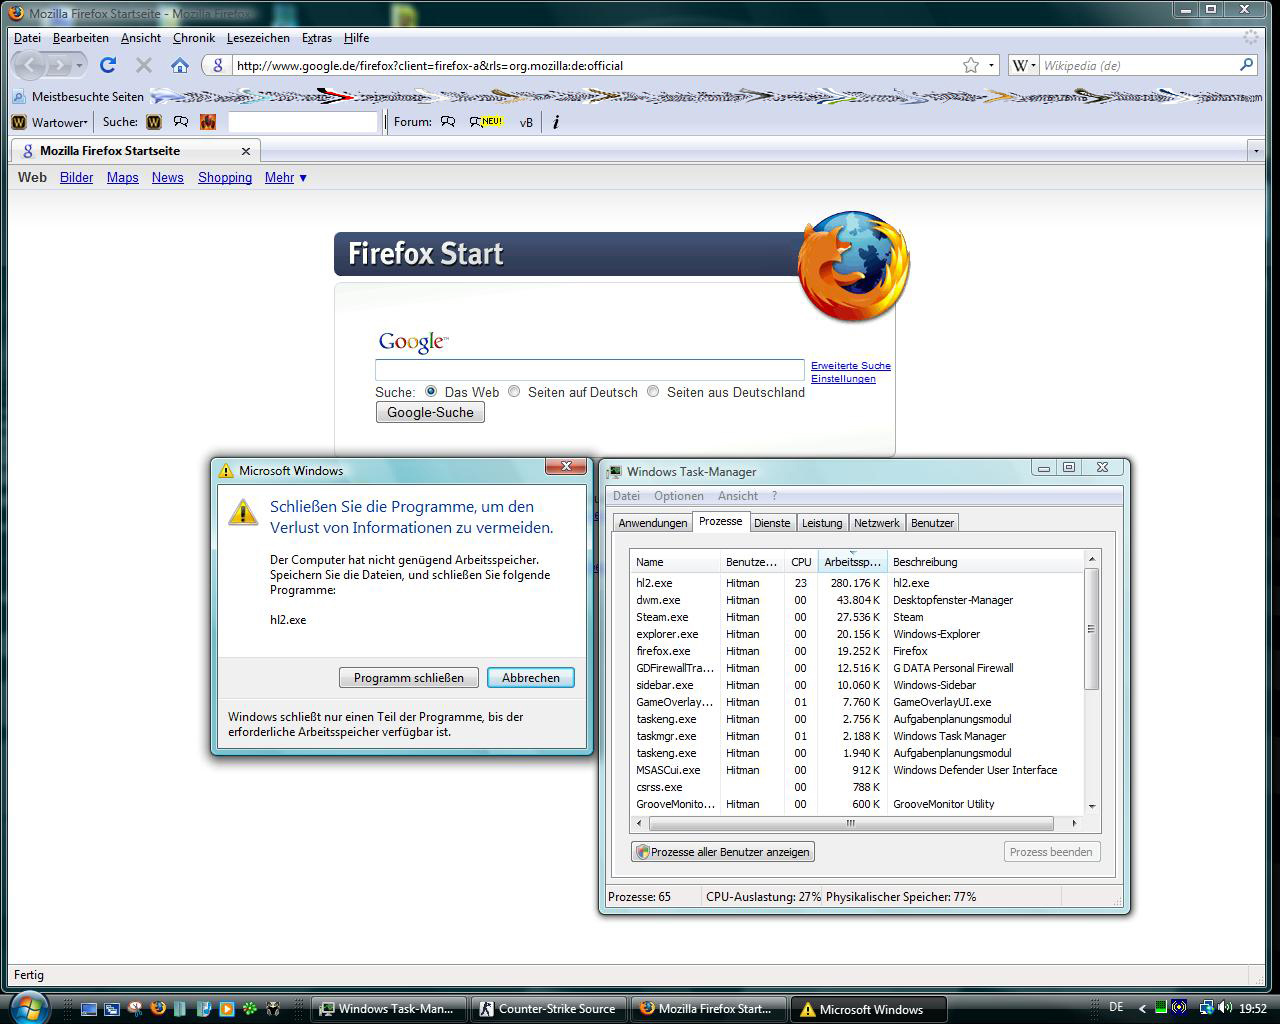Click the horizontal scrollbar in process list
This screenshot has height=1024, width=1280.
(850, 824)
